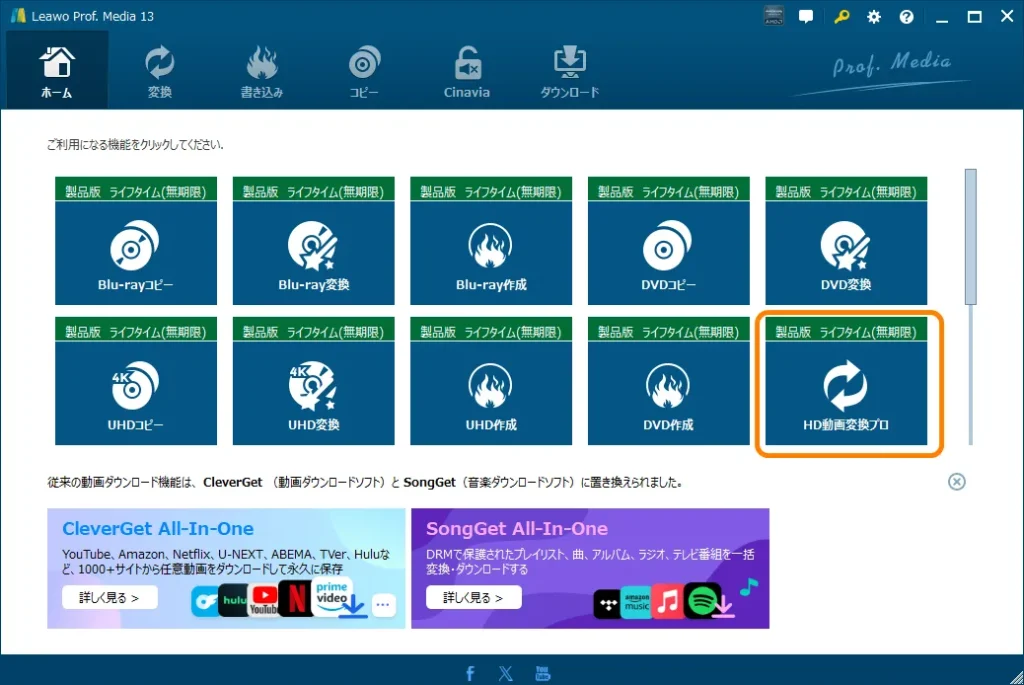Dismiss the download feature notice

click(x=957, y=481)
